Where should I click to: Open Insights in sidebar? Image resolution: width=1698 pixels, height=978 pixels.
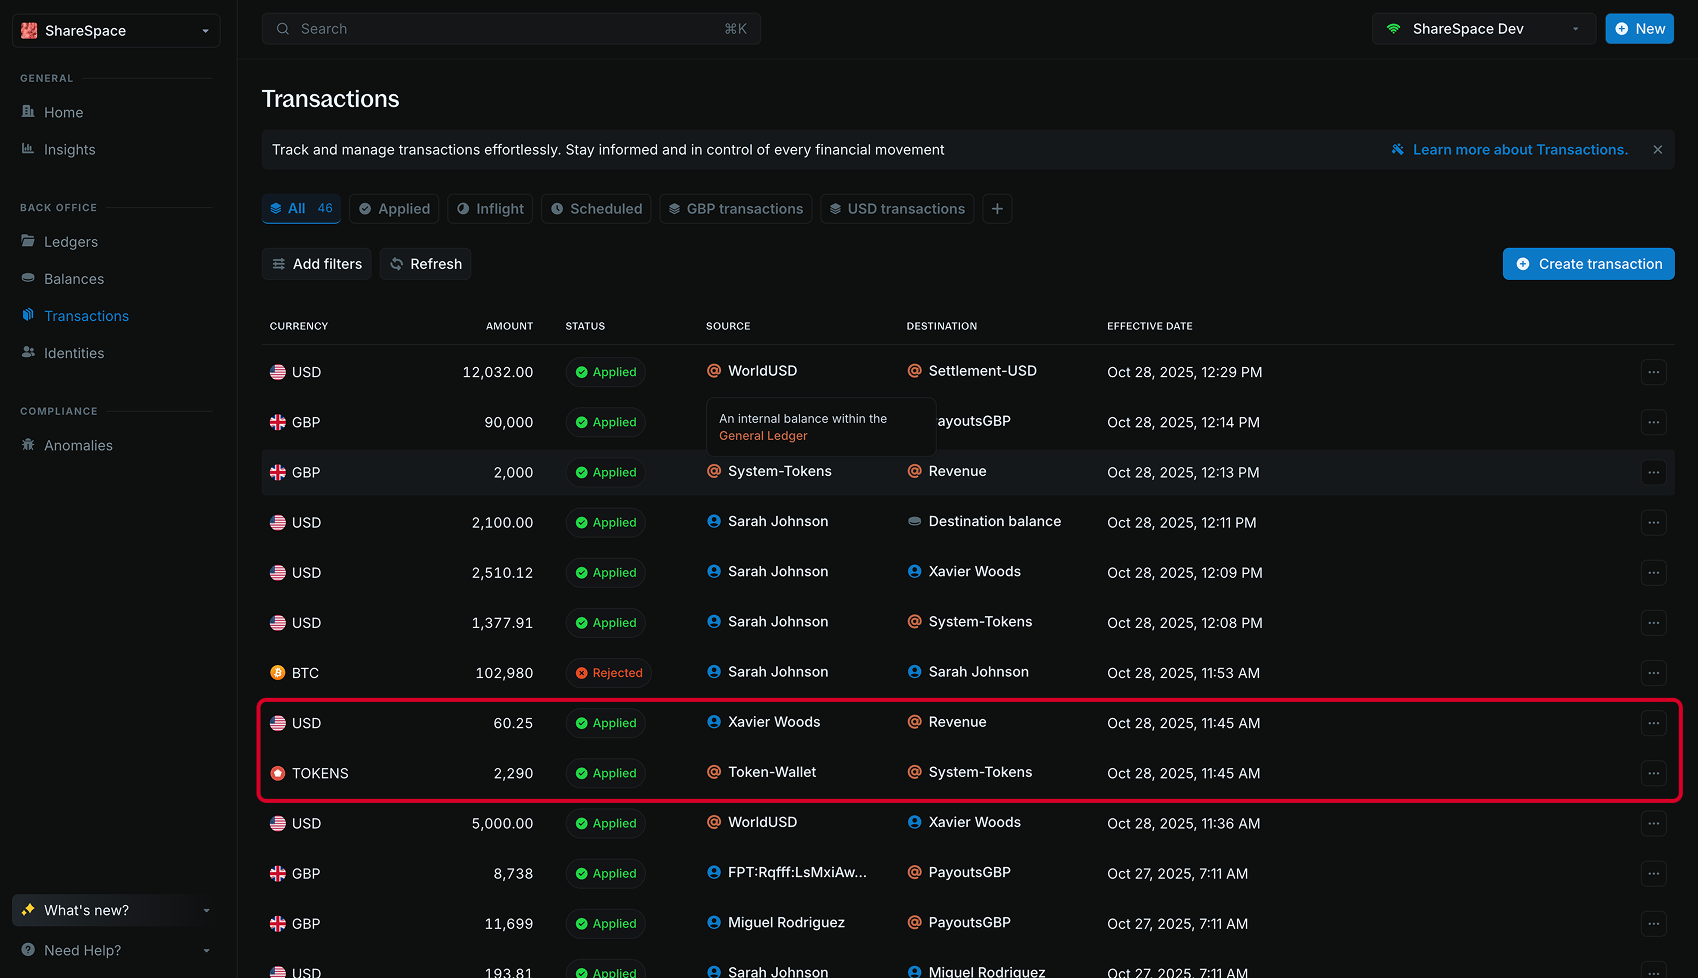(x=69, y=149)
